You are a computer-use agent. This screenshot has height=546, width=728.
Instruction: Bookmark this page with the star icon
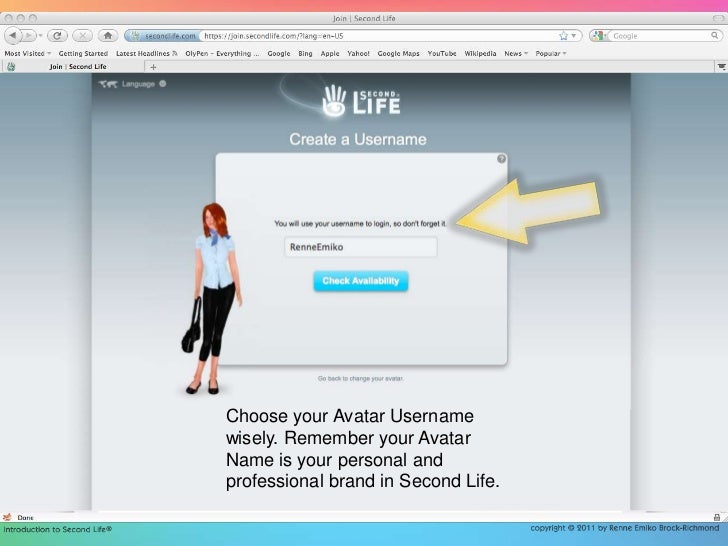pos(564,36)
